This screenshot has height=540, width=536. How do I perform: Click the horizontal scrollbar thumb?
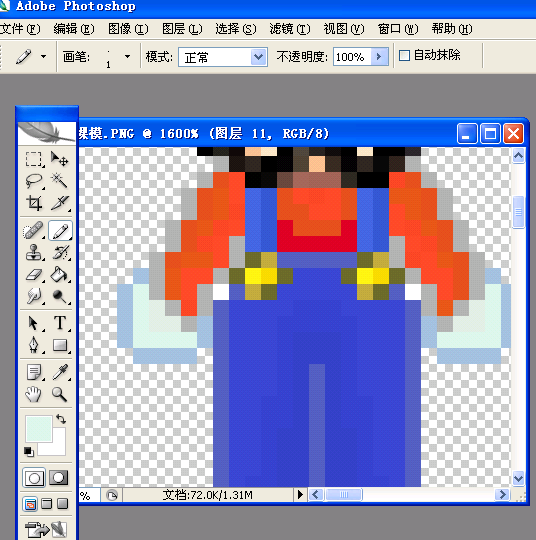click(x=344, y=495)
